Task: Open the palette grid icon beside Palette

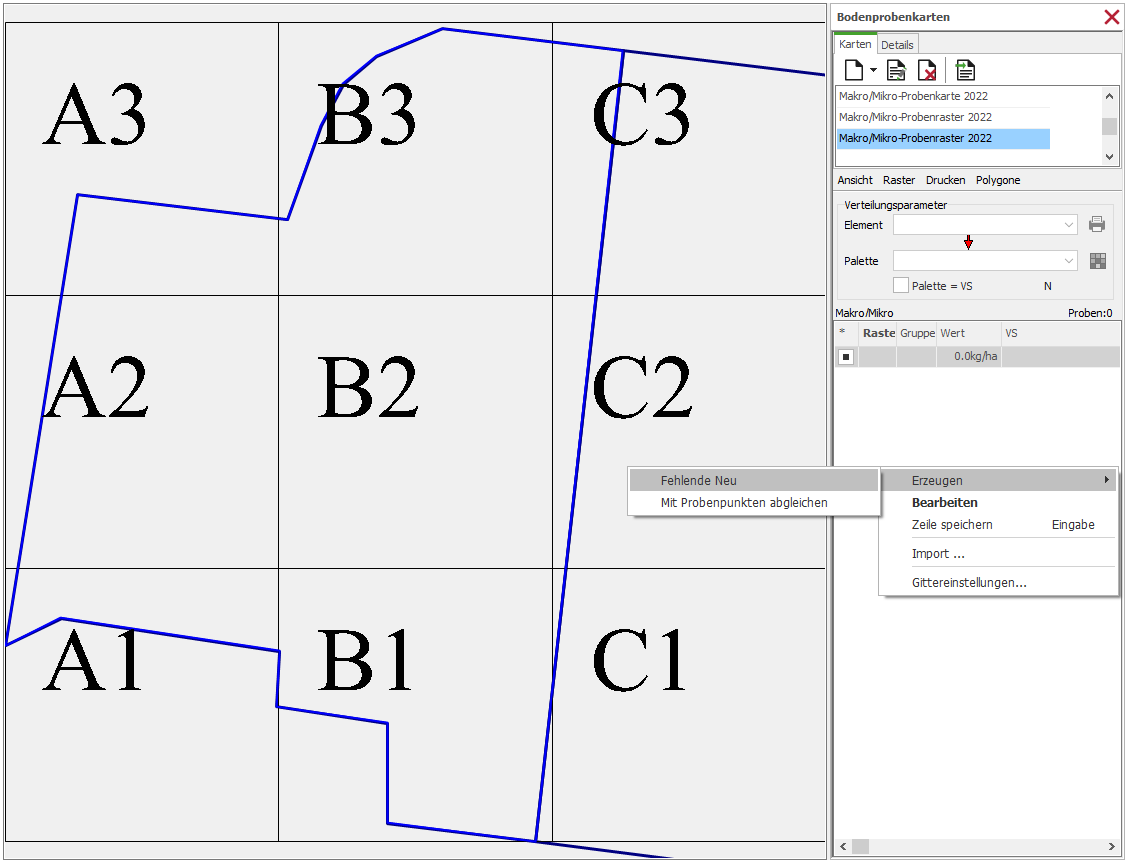Action: (x=1098, y=261)
